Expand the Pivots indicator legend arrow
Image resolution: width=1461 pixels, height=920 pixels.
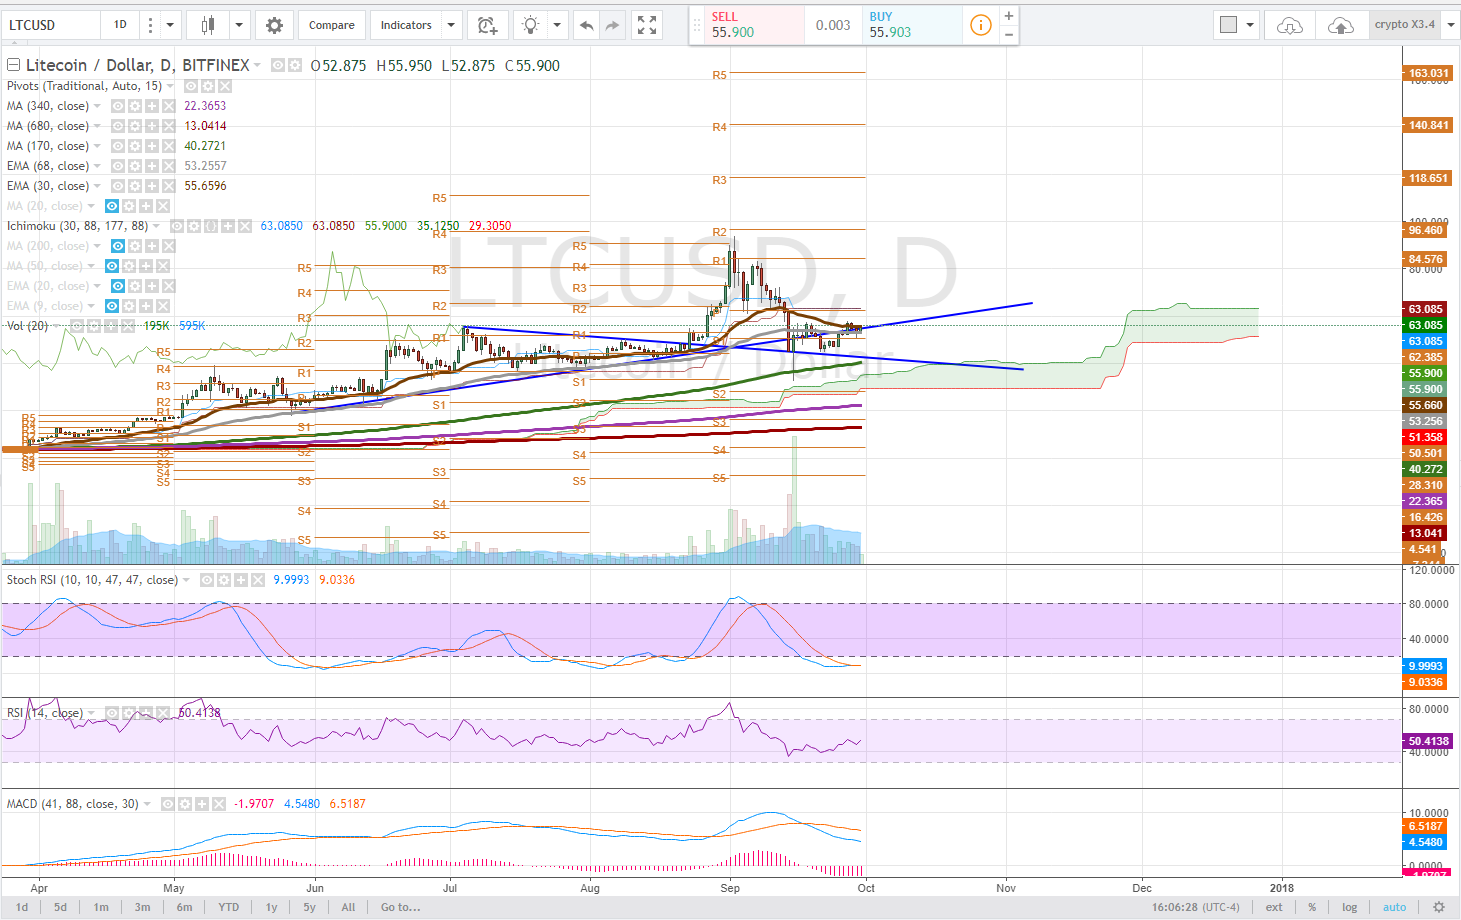click(x=170, y=86)
